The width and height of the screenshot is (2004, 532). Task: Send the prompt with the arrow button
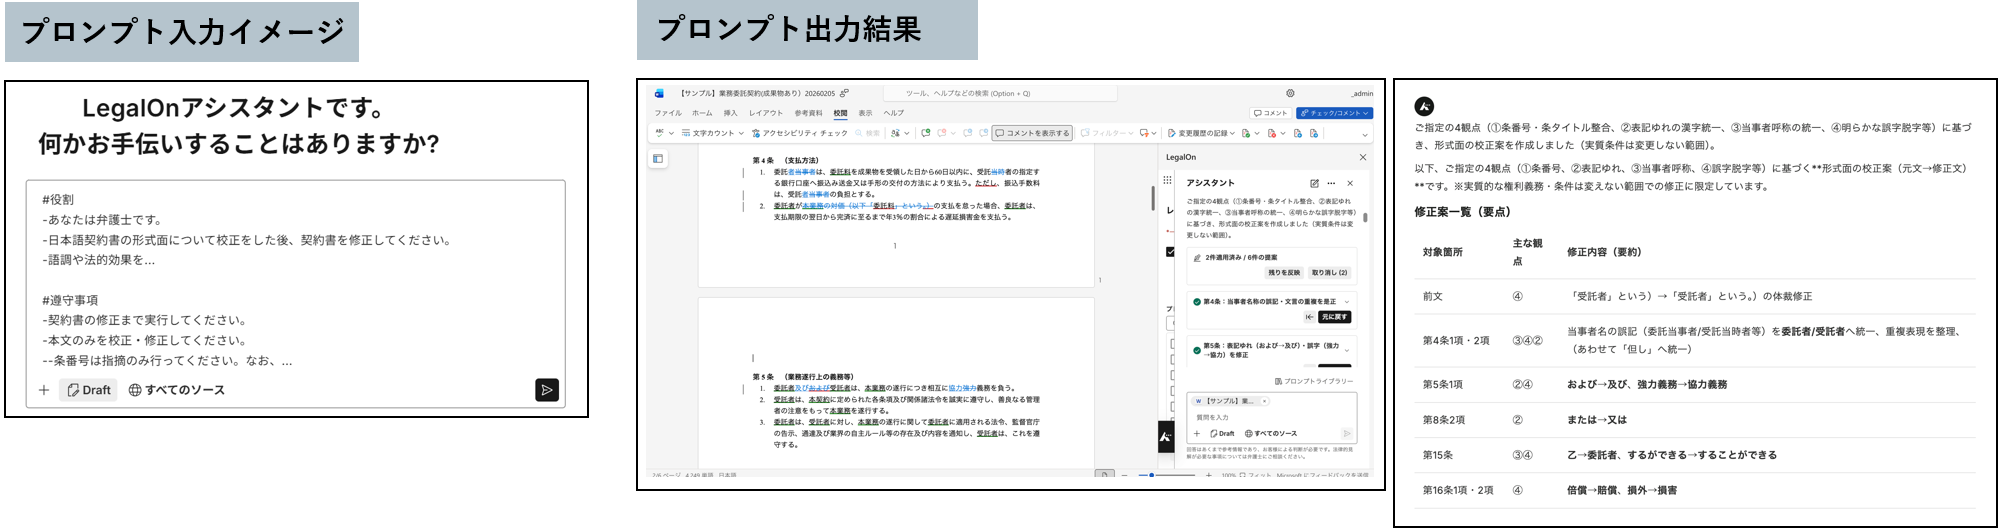[546, 390]
